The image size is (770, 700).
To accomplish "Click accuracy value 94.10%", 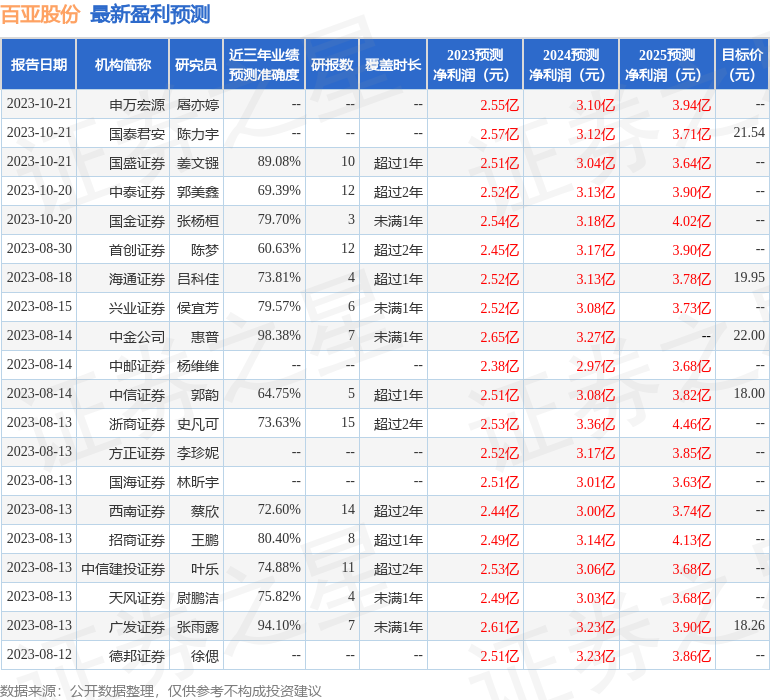I will point(279,625).
